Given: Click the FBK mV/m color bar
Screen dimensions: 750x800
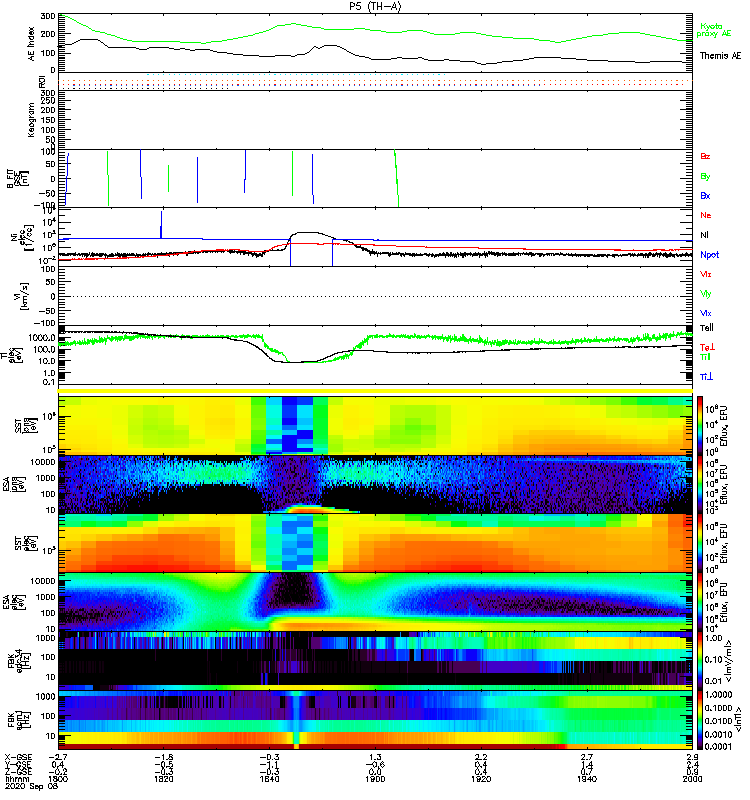Looking at the screenshot, I should point(700,661).
